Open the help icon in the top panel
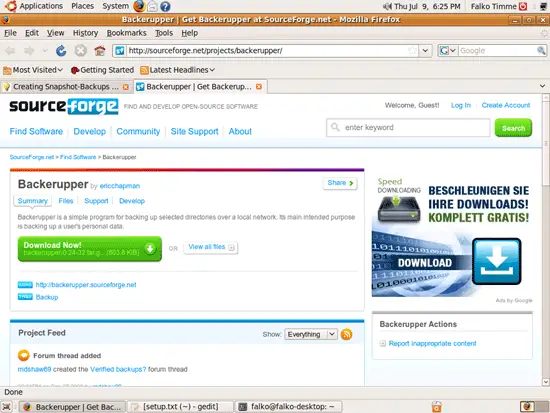Screen dimensions: 550x413 point(165,6)
